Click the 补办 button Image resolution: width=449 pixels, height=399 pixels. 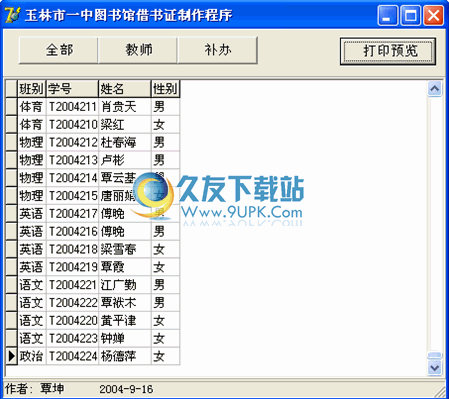218,50
